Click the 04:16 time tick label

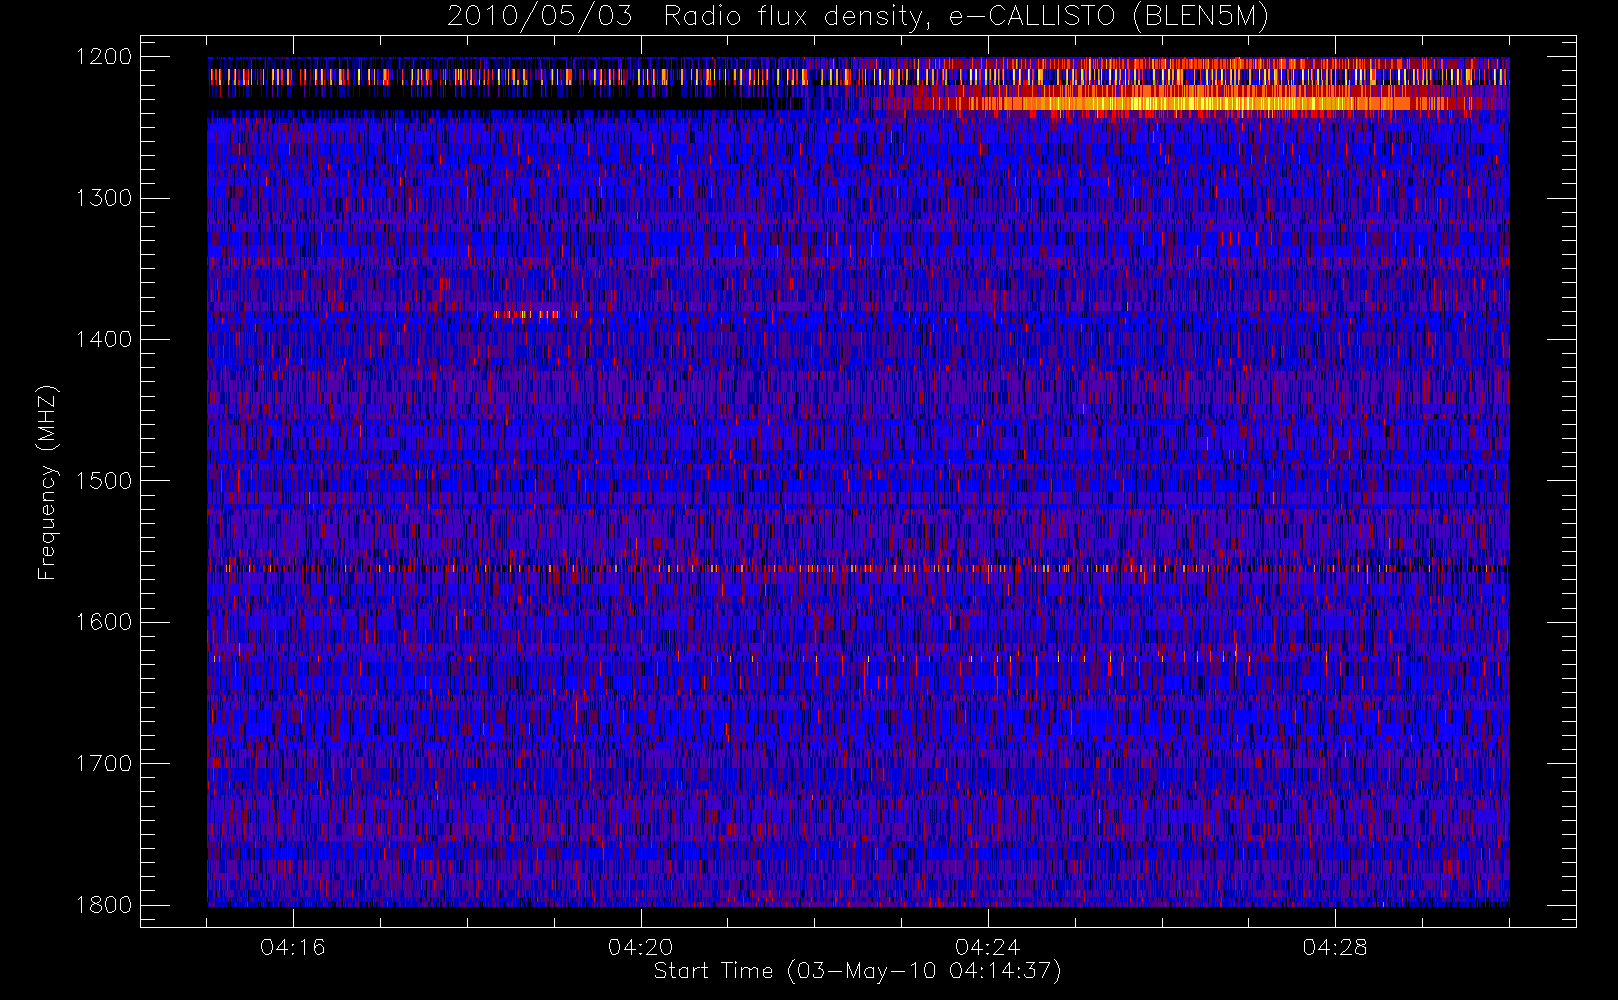coord(293,947)
